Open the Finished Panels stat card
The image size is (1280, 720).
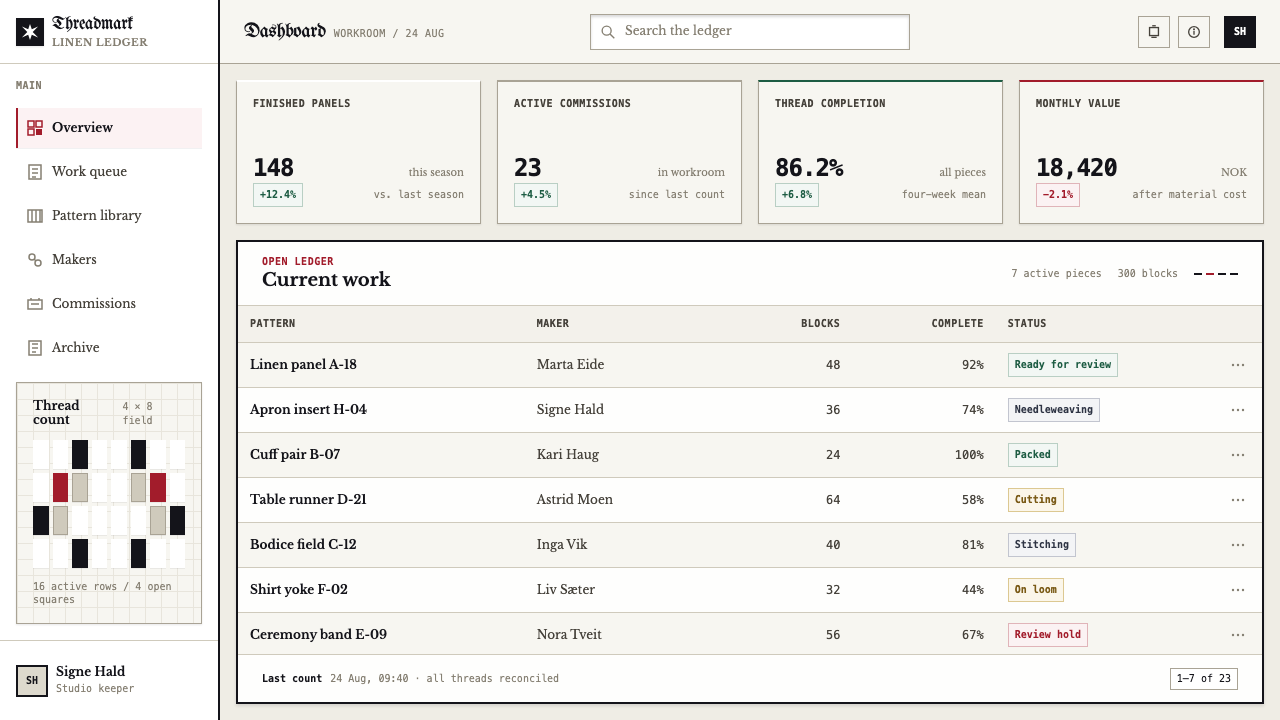pyautogui.click(x=358, y=152)
